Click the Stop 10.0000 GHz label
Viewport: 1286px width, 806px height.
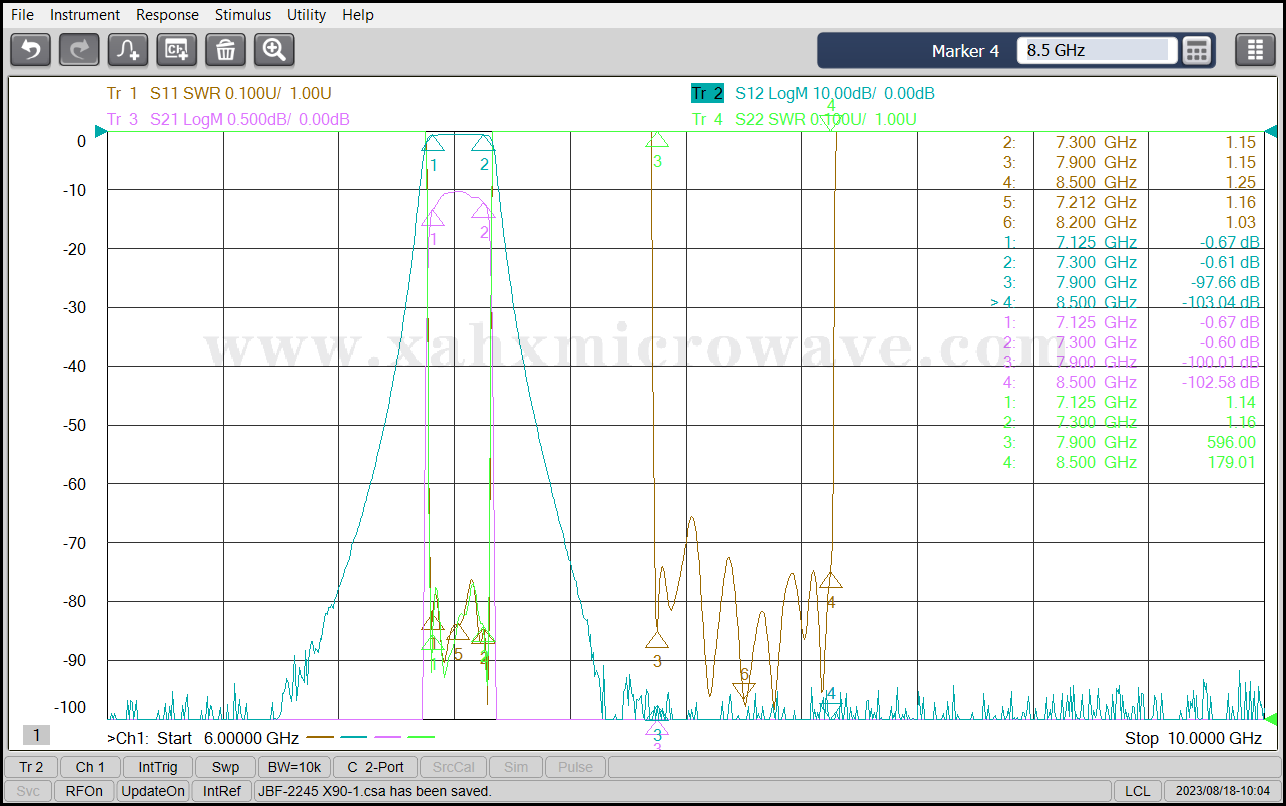click(x=1193, y=738)
